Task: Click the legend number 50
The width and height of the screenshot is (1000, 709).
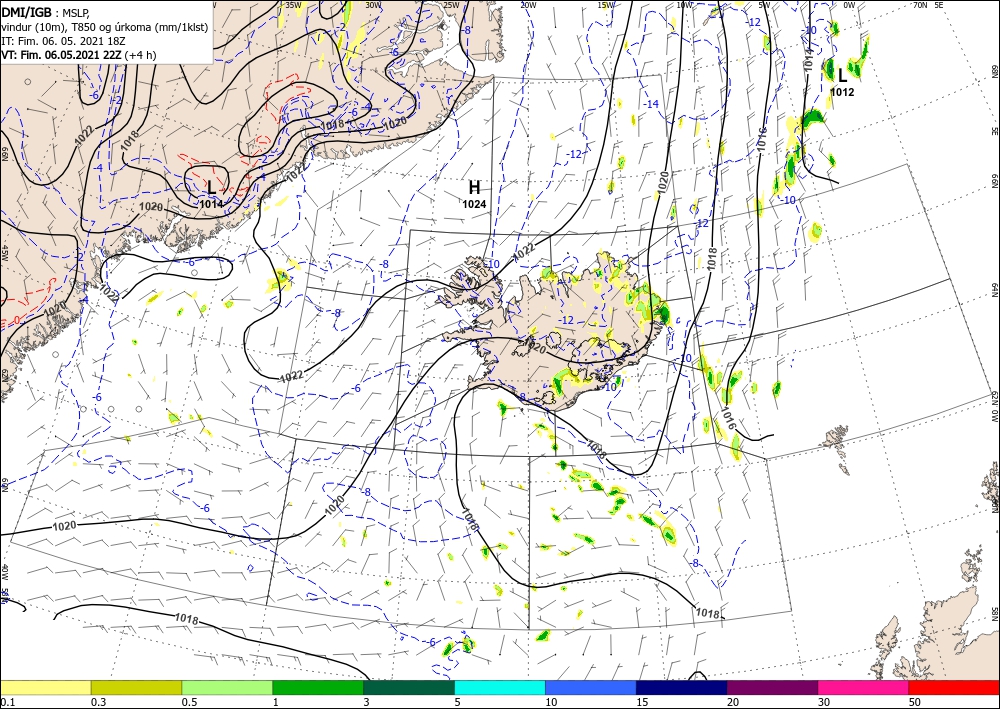Action: (x=915, y=702)
